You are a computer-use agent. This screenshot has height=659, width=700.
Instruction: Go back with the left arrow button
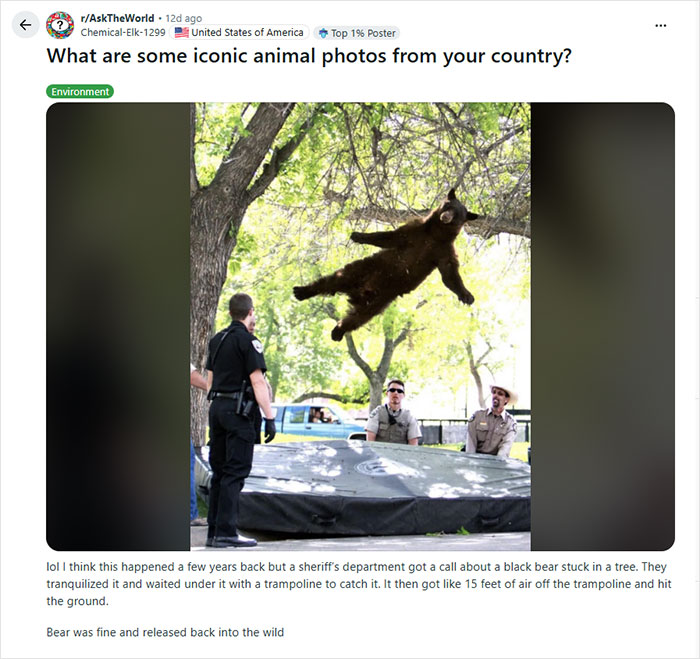click(x=25, y=25)
